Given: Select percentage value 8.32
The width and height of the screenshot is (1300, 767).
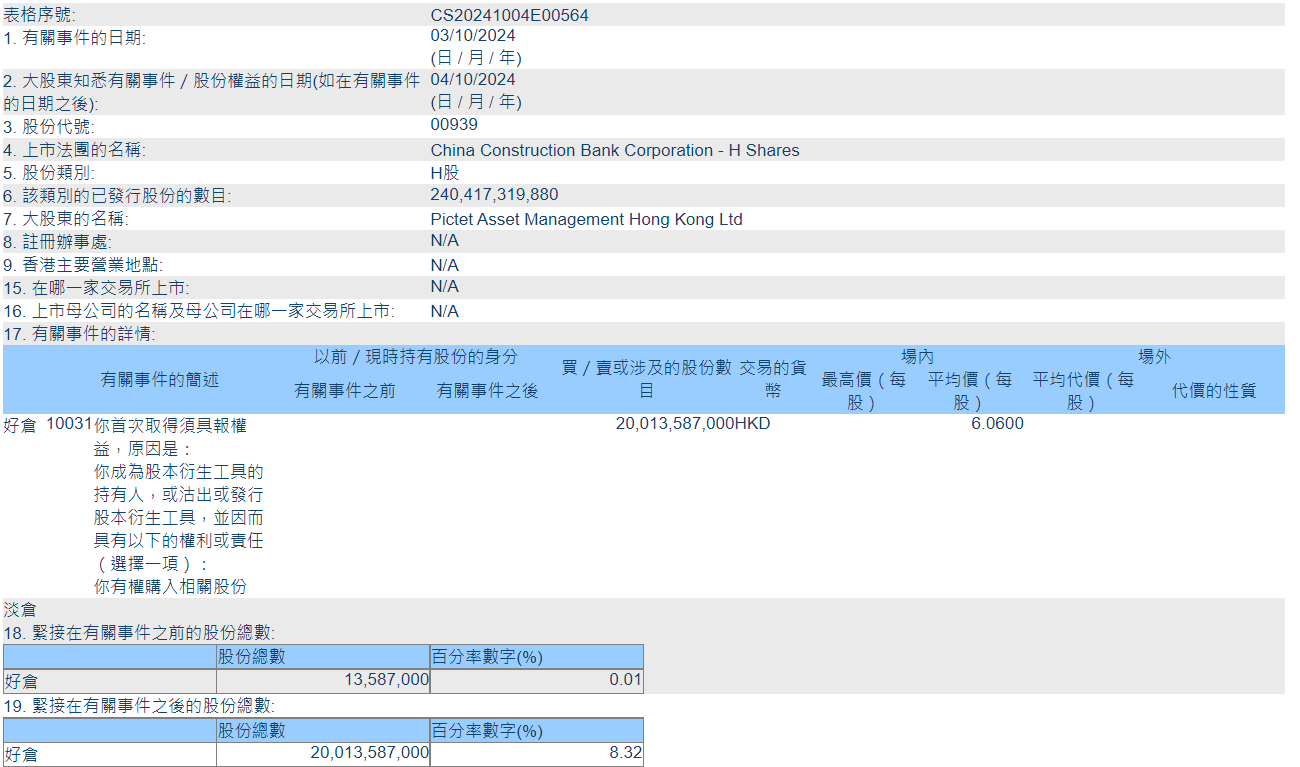Looking at the screenshot, I should point(626,753).
